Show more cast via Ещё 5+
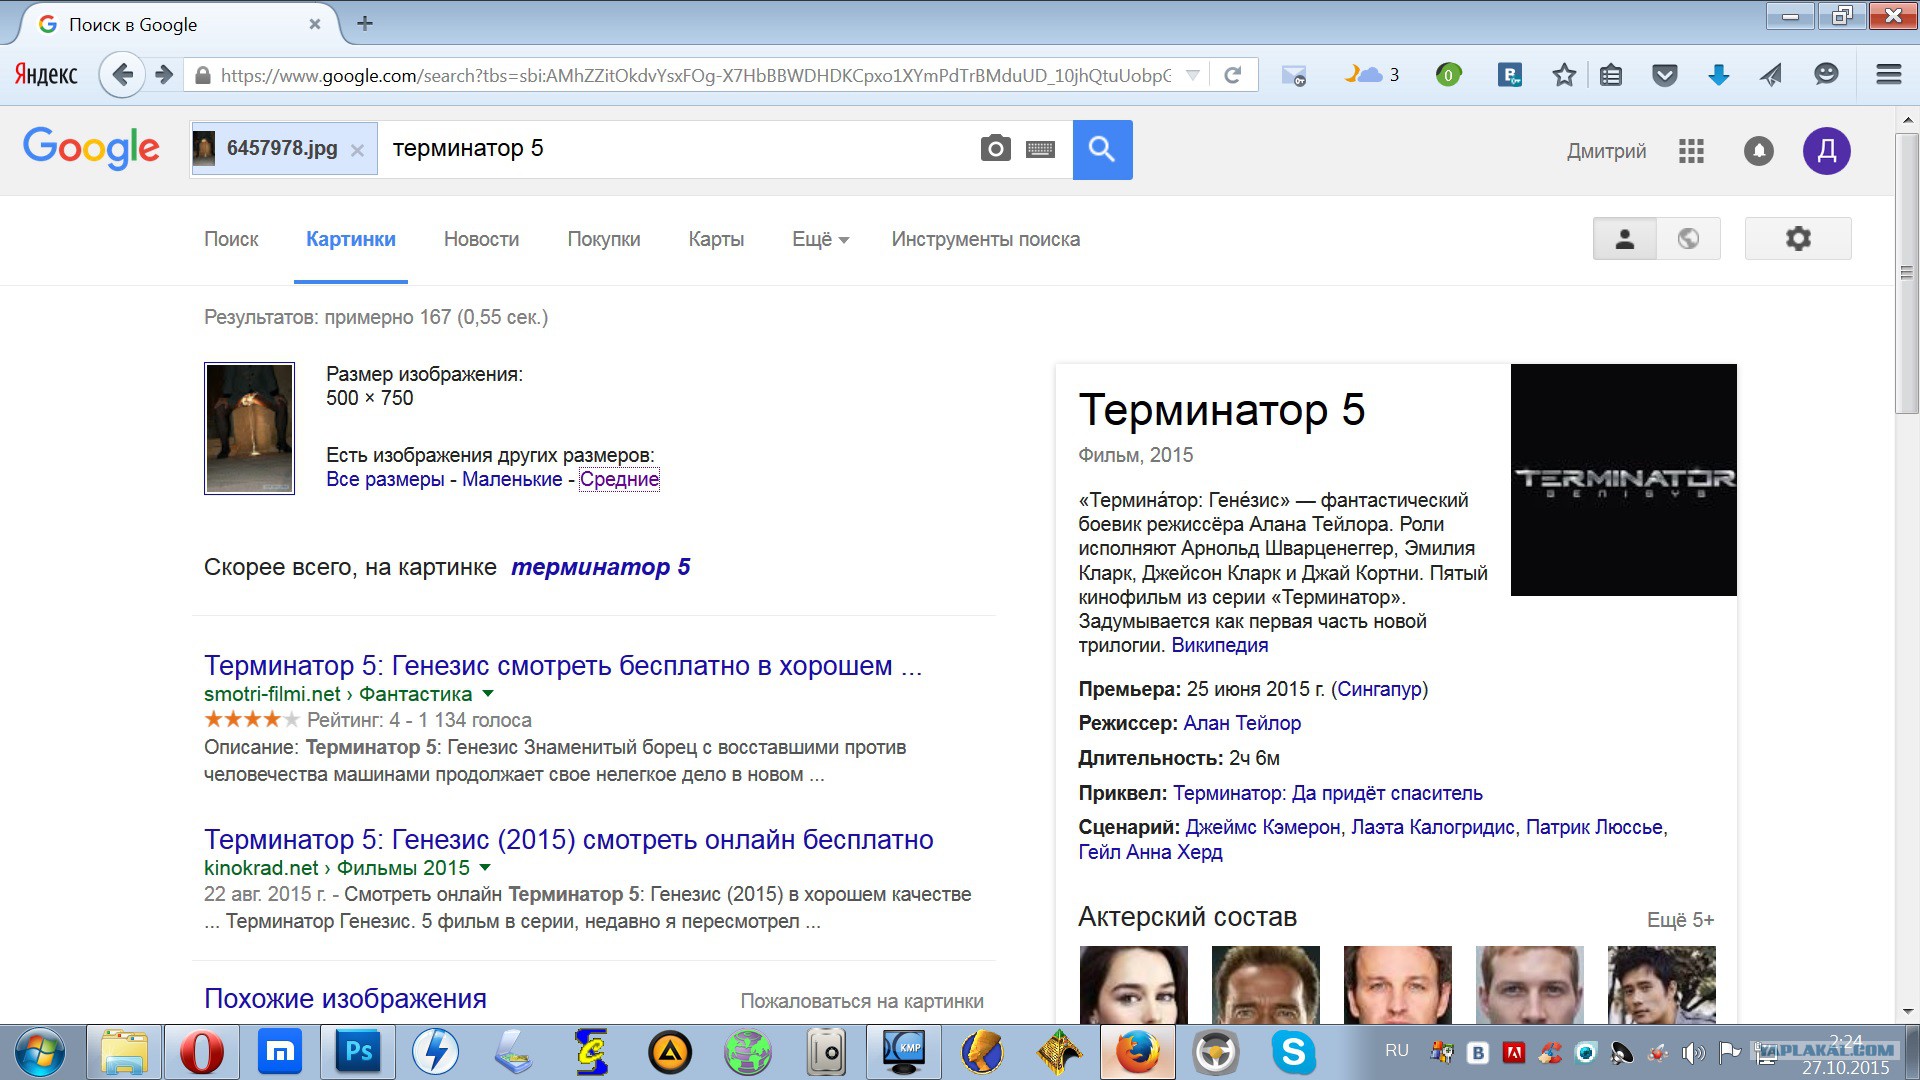Screen dimensions: 1920x1080 [x=1680, y=919]
